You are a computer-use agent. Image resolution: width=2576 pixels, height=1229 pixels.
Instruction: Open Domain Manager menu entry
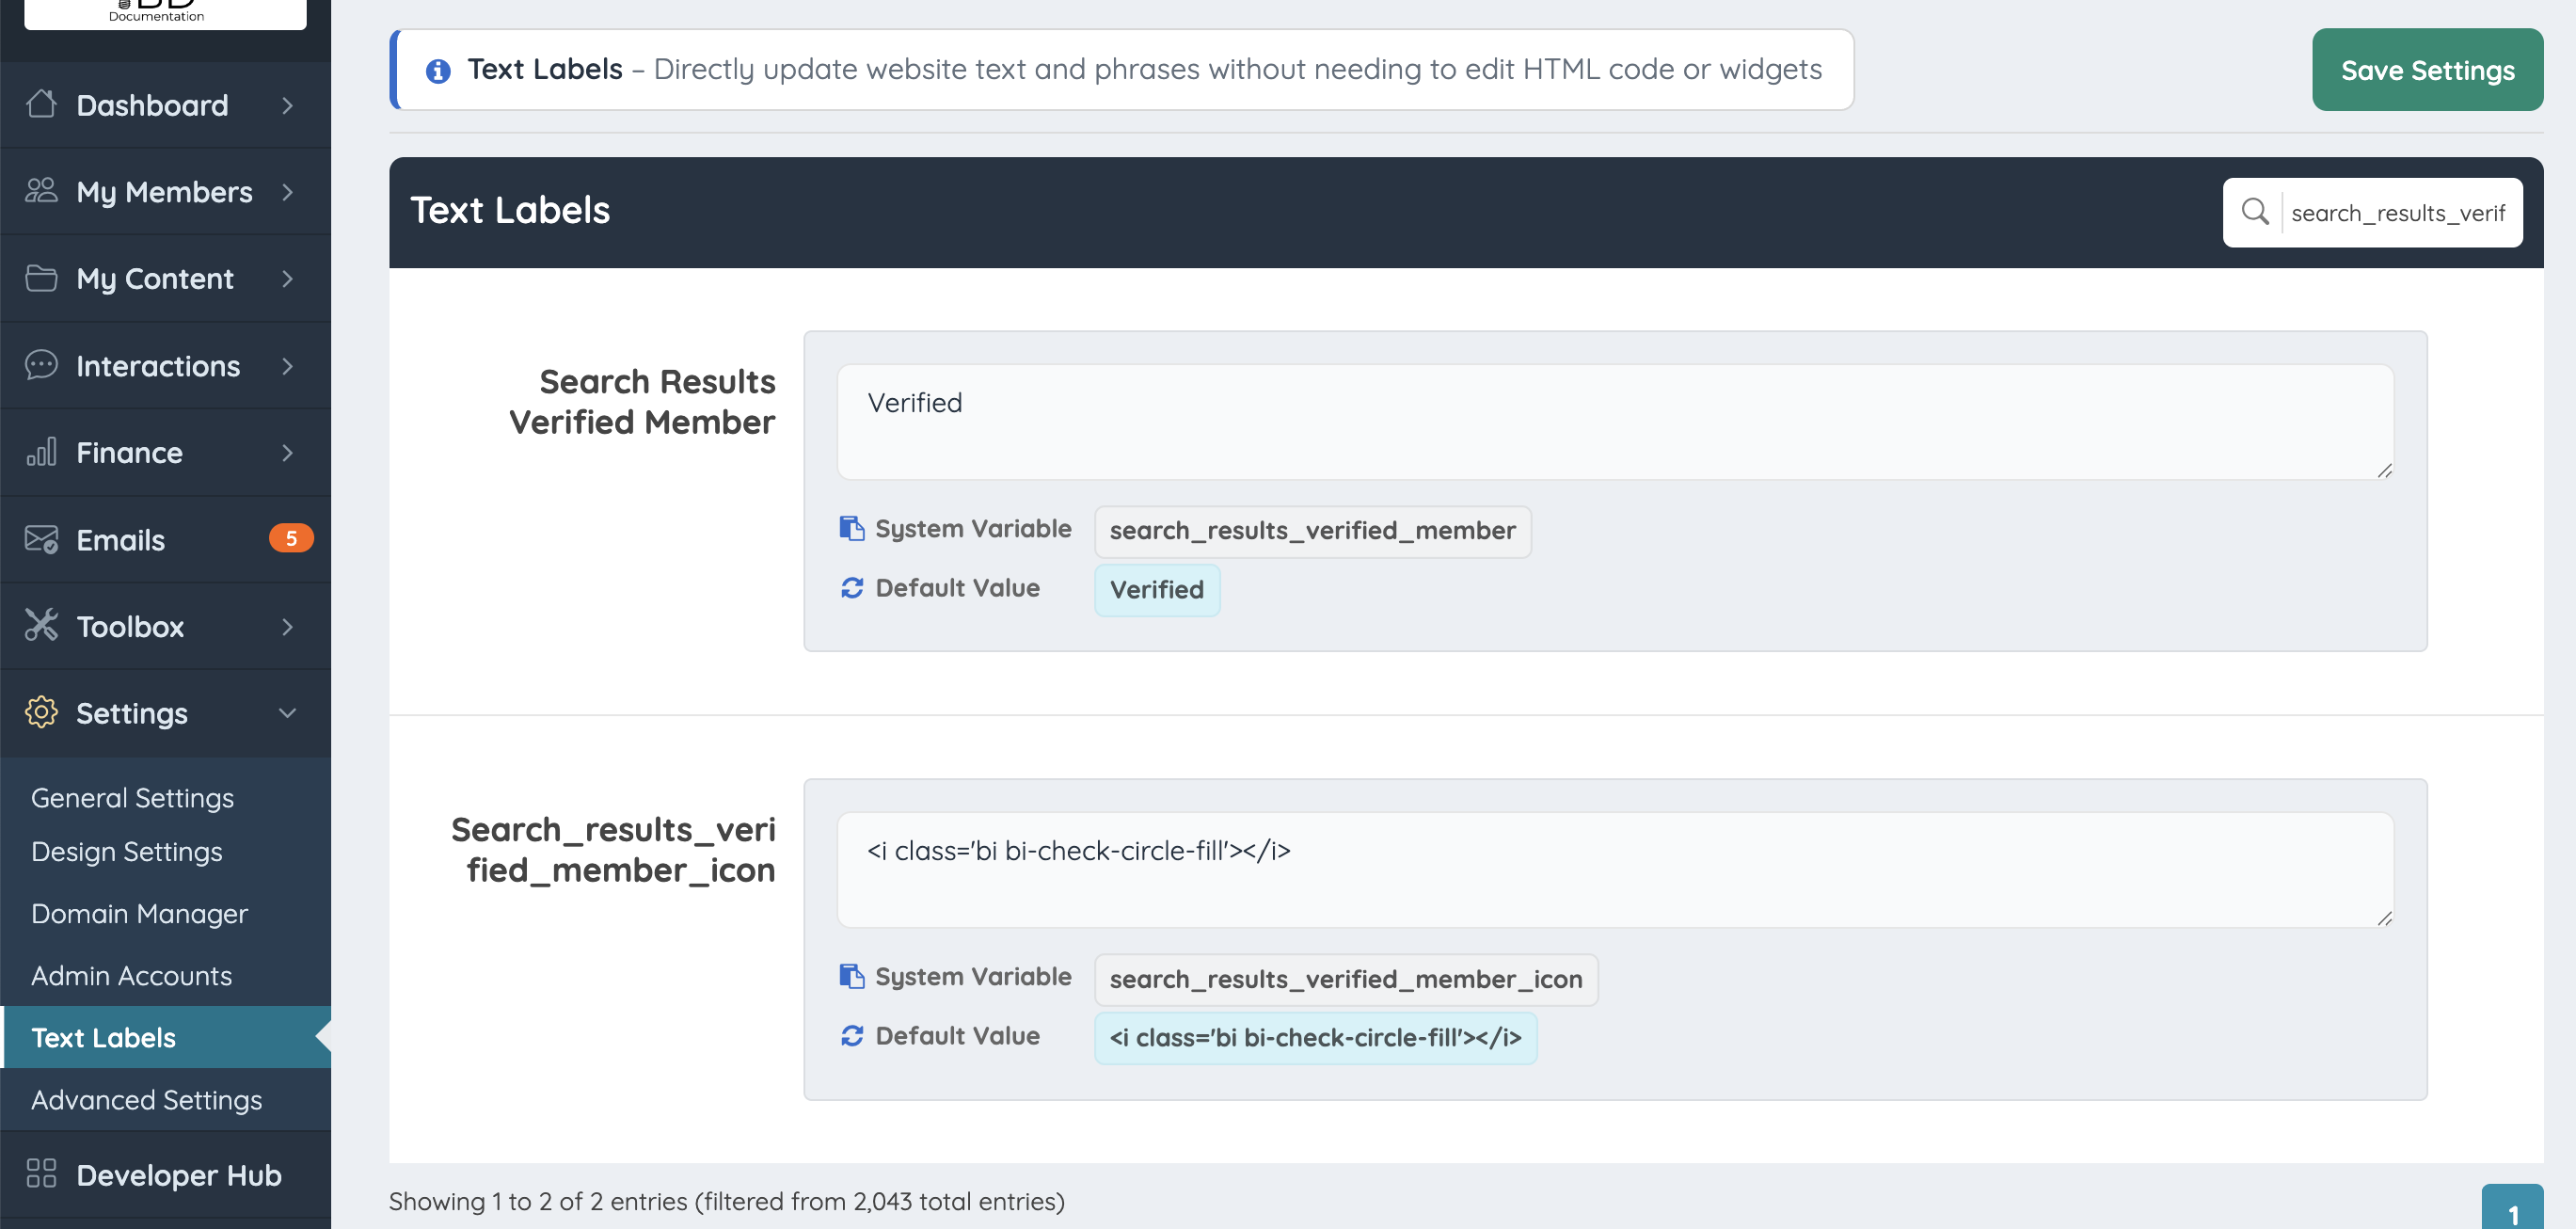coord(139,913)
